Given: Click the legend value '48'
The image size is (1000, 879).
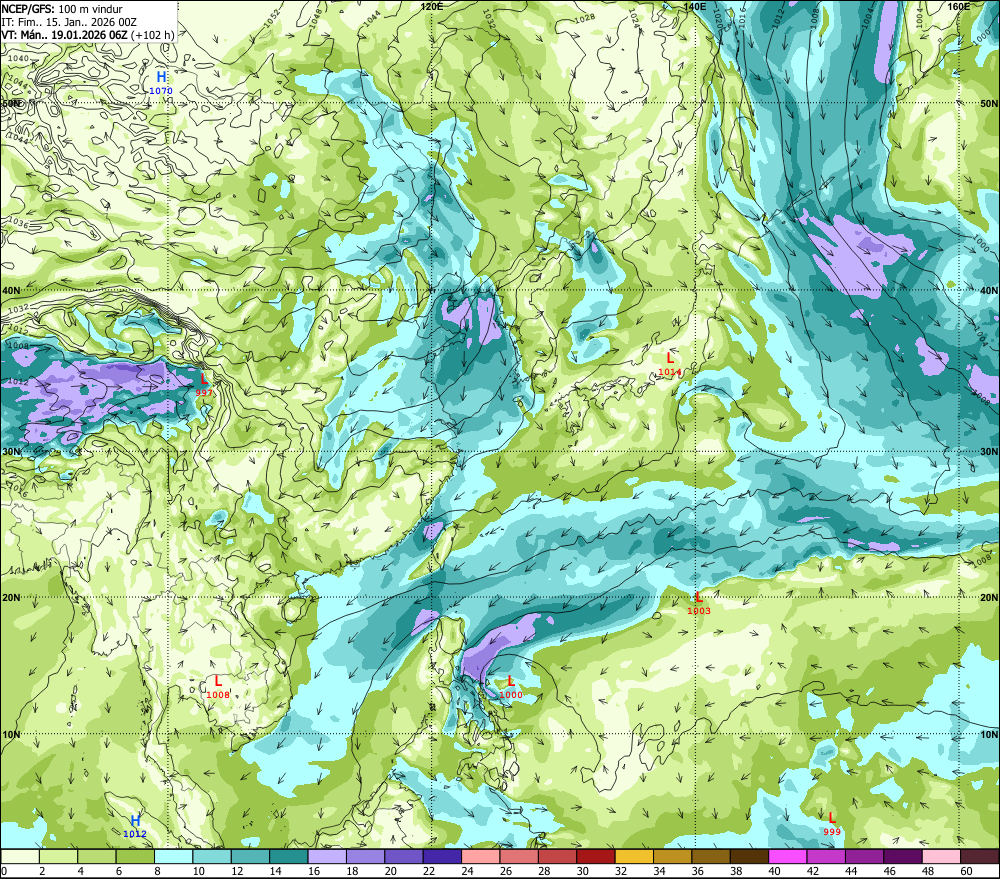Looking at the screenshot, I should pos(928,871).
